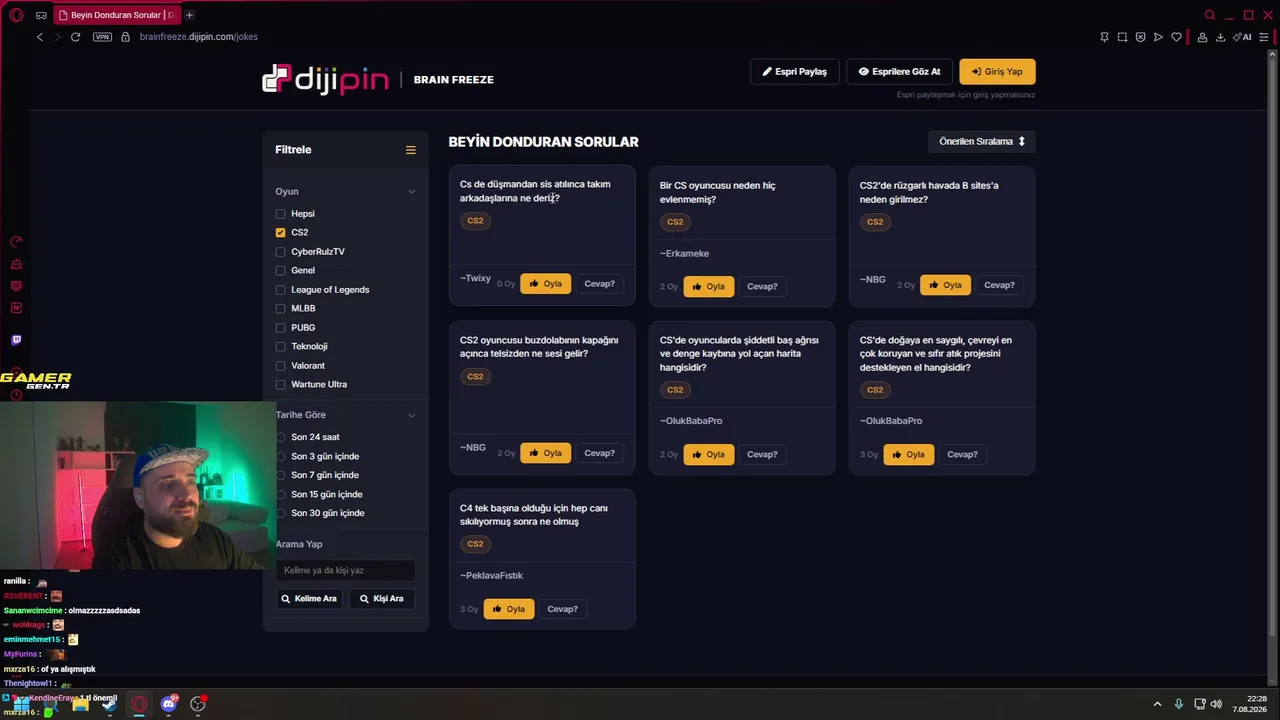
Task: Check the MLBB filter box
Action: tap(280, 309)
